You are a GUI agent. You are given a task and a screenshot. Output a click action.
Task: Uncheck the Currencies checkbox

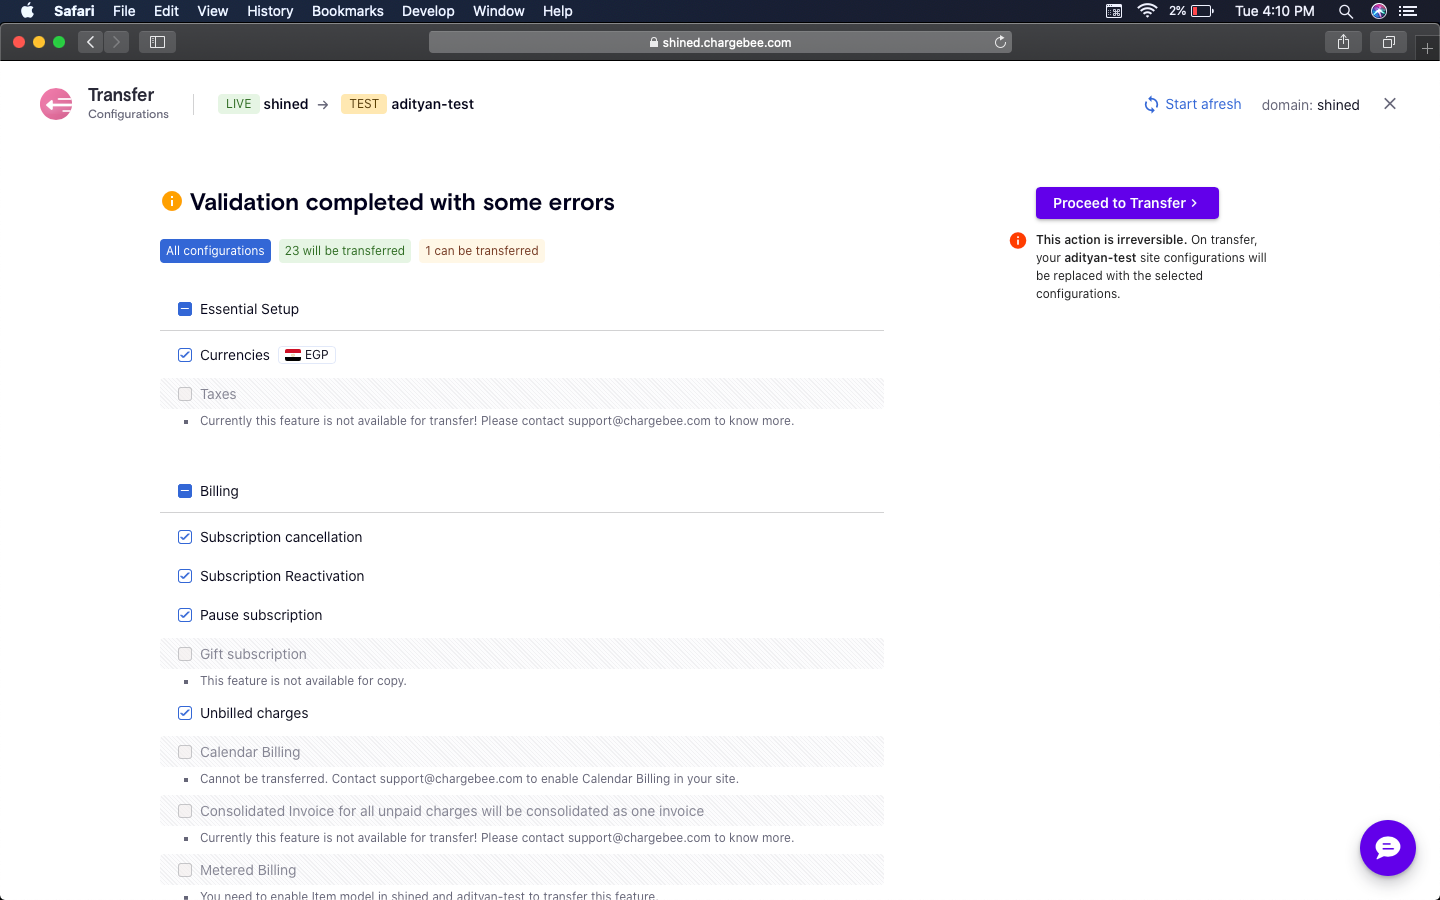point(185,355)
